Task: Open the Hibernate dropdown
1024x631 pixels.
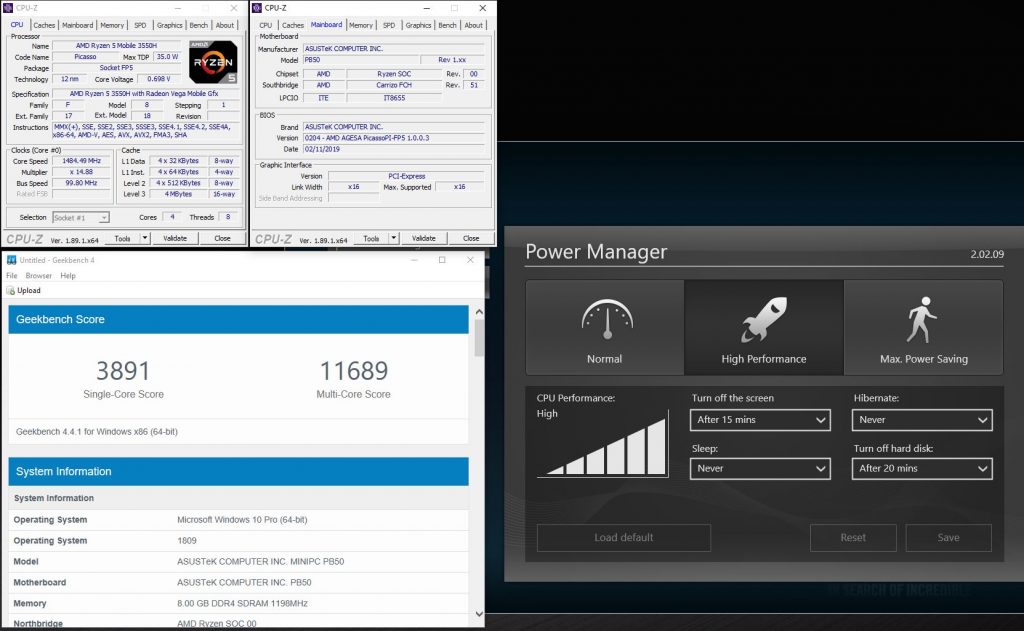Action: tap(922, 420)
